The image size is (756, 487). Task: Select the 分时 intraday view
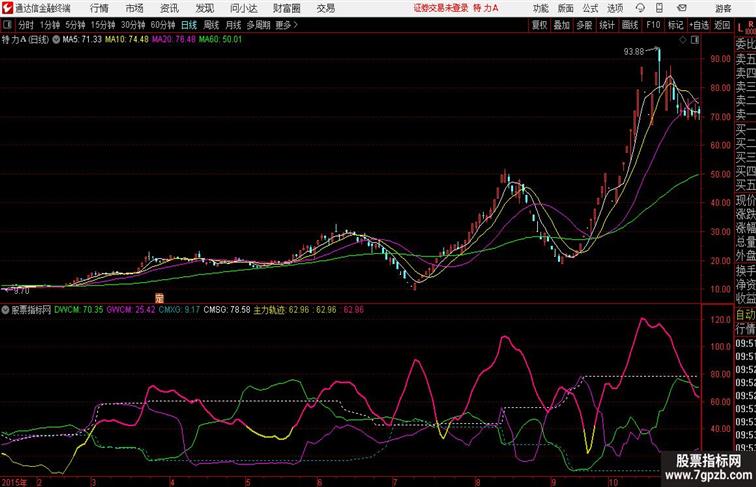tap(26, 24)
